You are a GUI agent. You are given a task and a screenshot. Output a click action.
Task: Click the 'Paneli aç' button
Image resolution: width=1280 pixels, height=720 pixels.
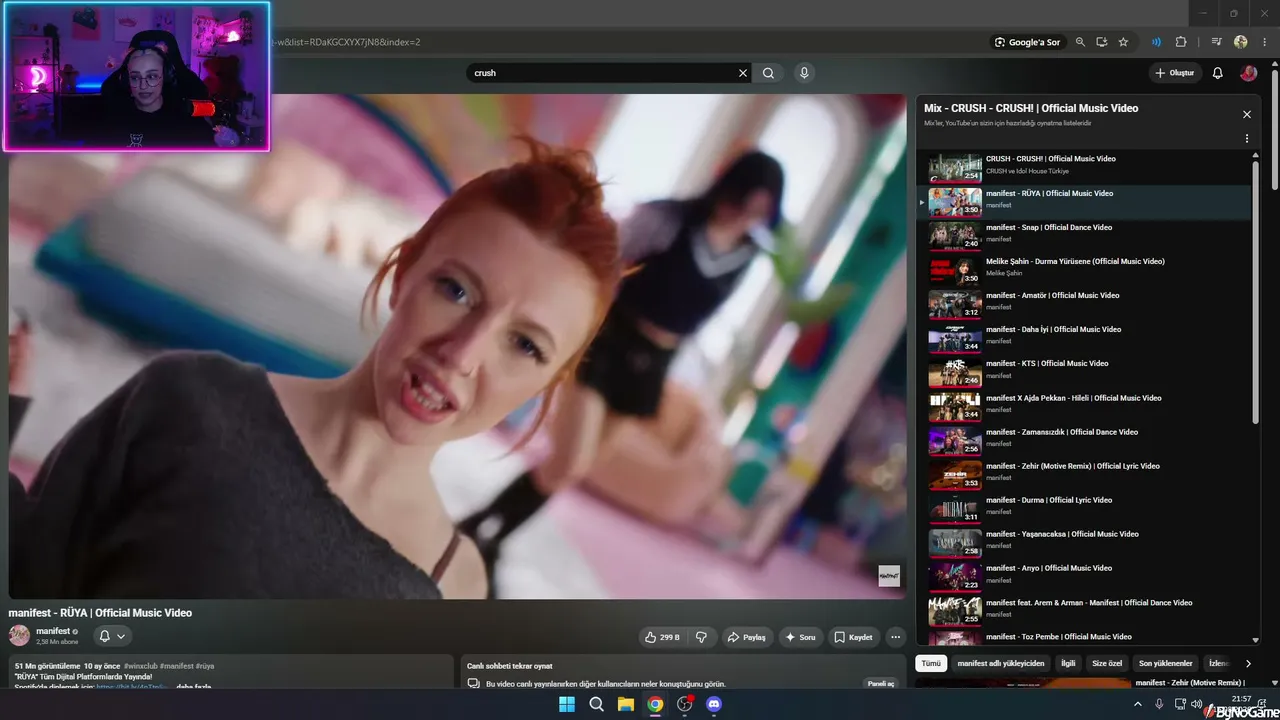point(881,684)
